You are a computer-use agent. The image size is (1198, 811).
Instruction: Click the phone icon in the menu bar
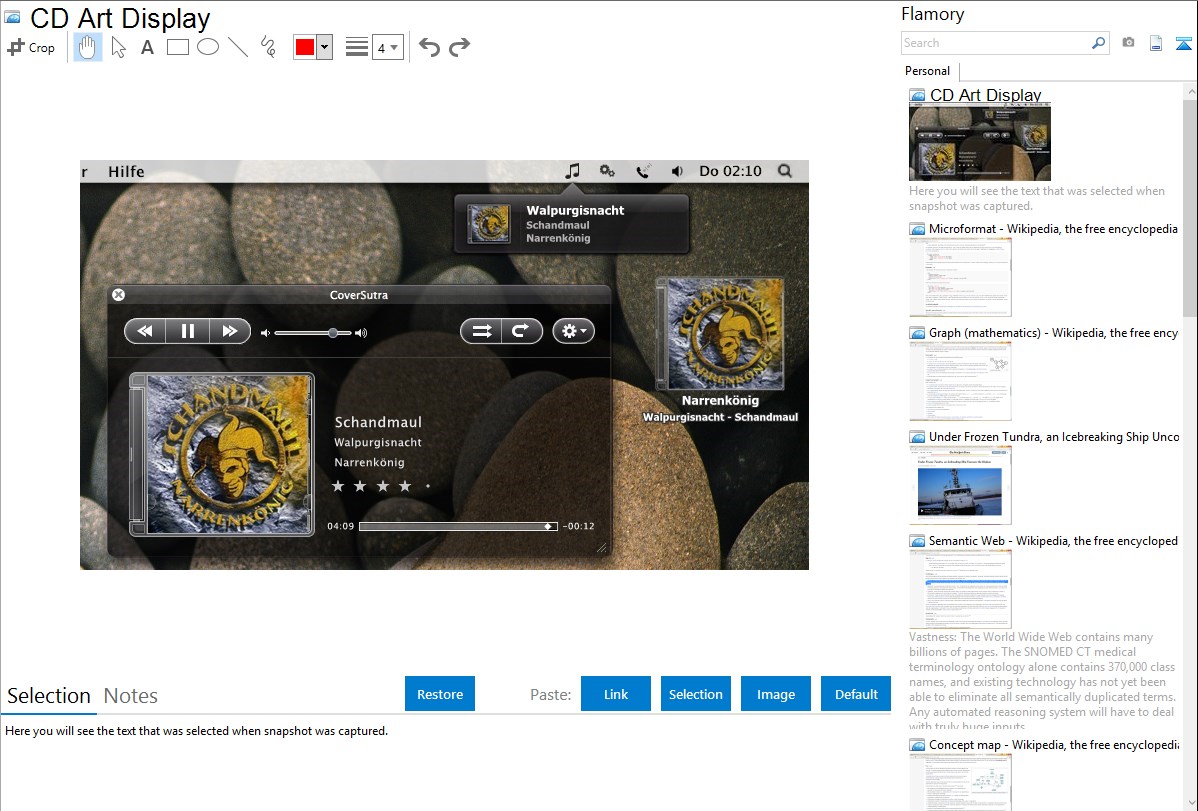pyautogui.click(x=643, y=171)
